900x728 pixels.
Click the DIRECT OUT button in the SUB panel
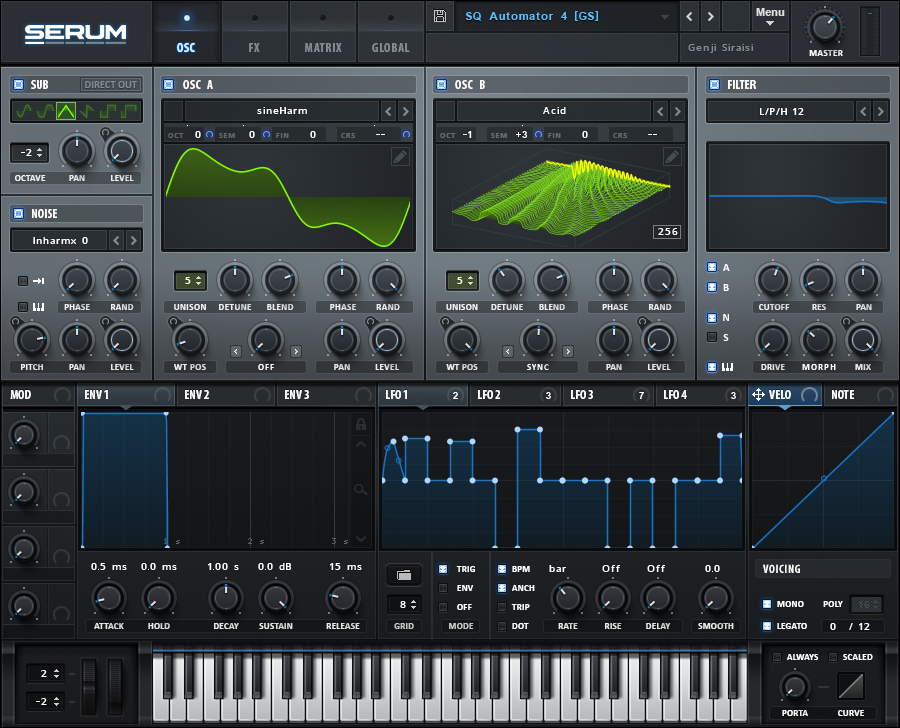(110, 84)
